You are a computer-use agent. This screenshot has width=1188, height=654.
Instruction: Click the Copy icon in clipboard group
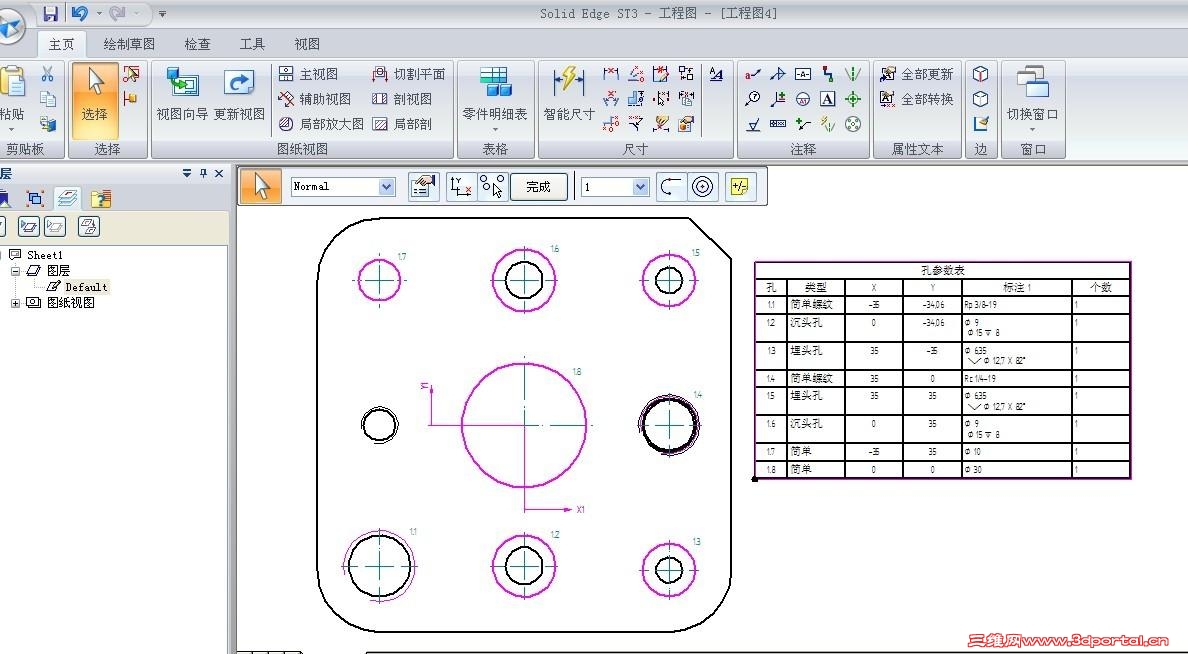[x=47, y=99]
